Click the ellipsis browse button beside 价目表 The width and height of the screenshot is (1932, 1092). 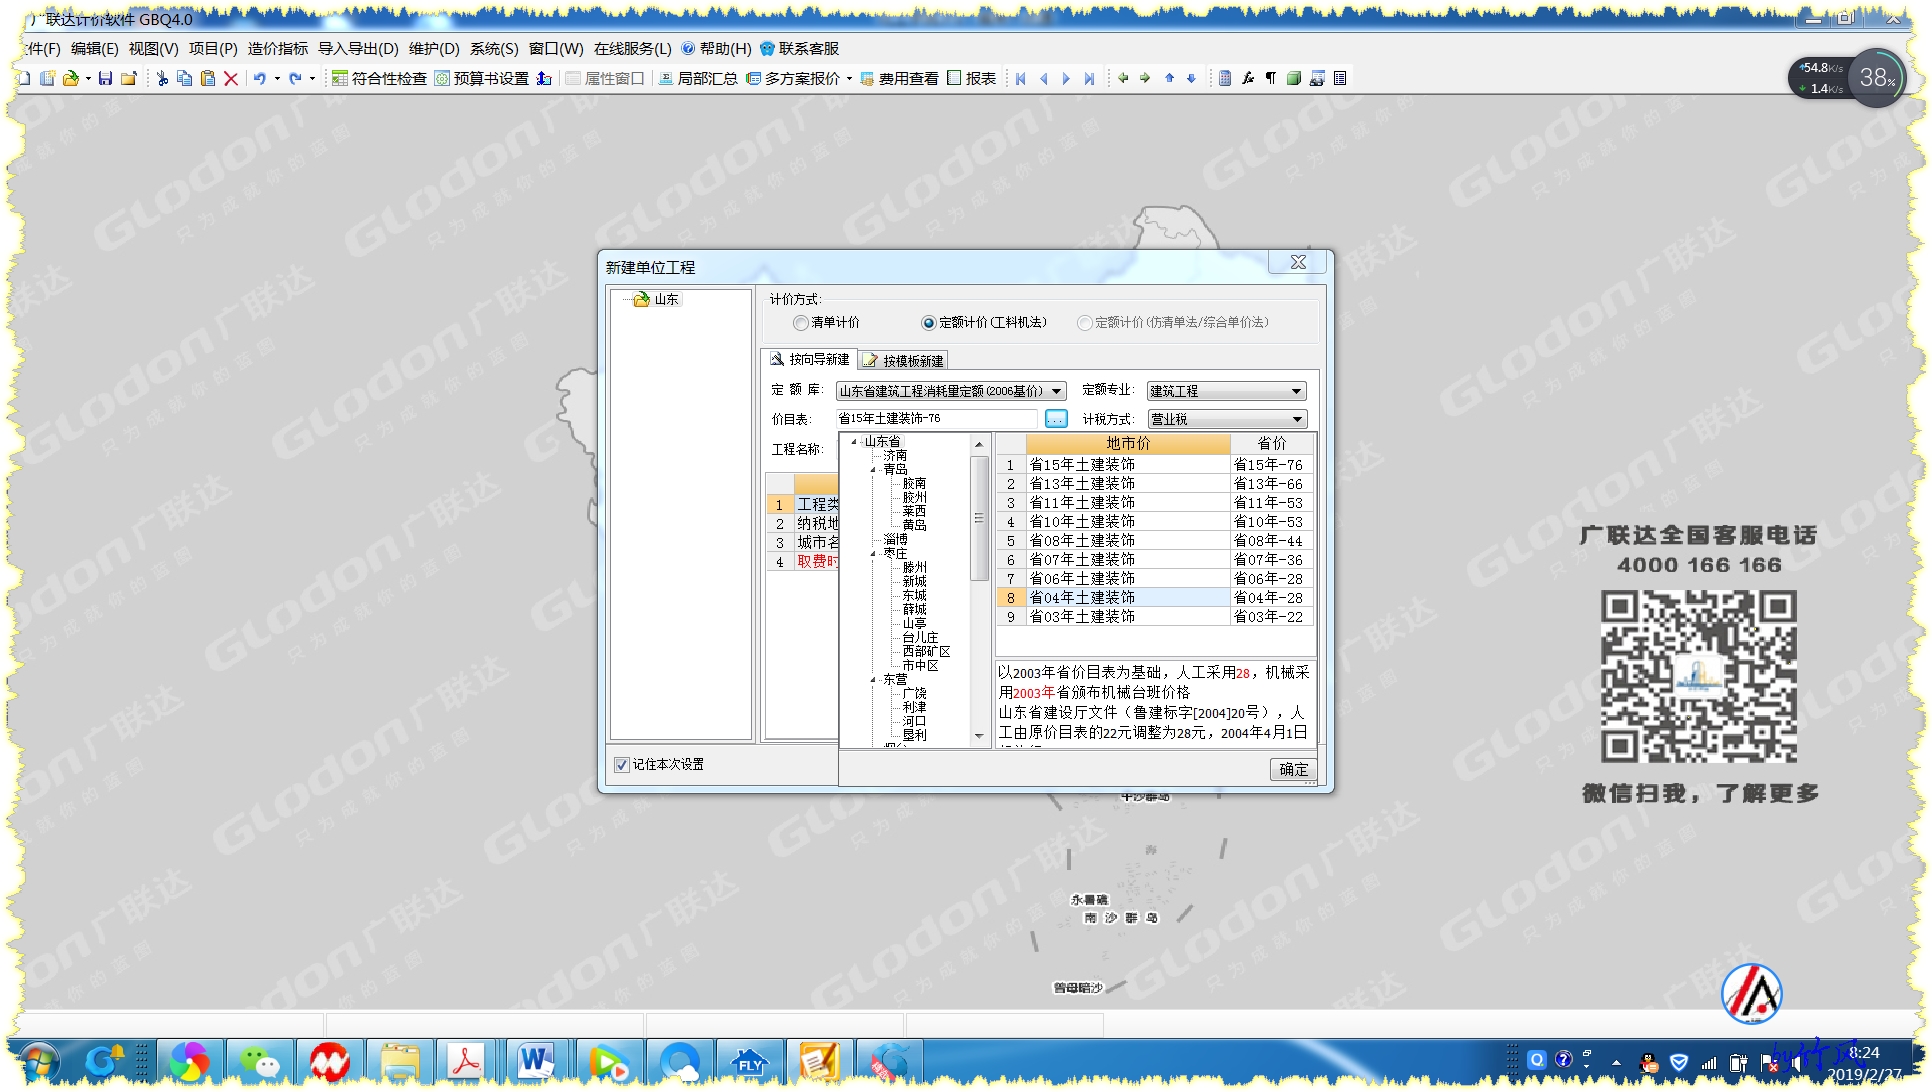pos(1056,419)
